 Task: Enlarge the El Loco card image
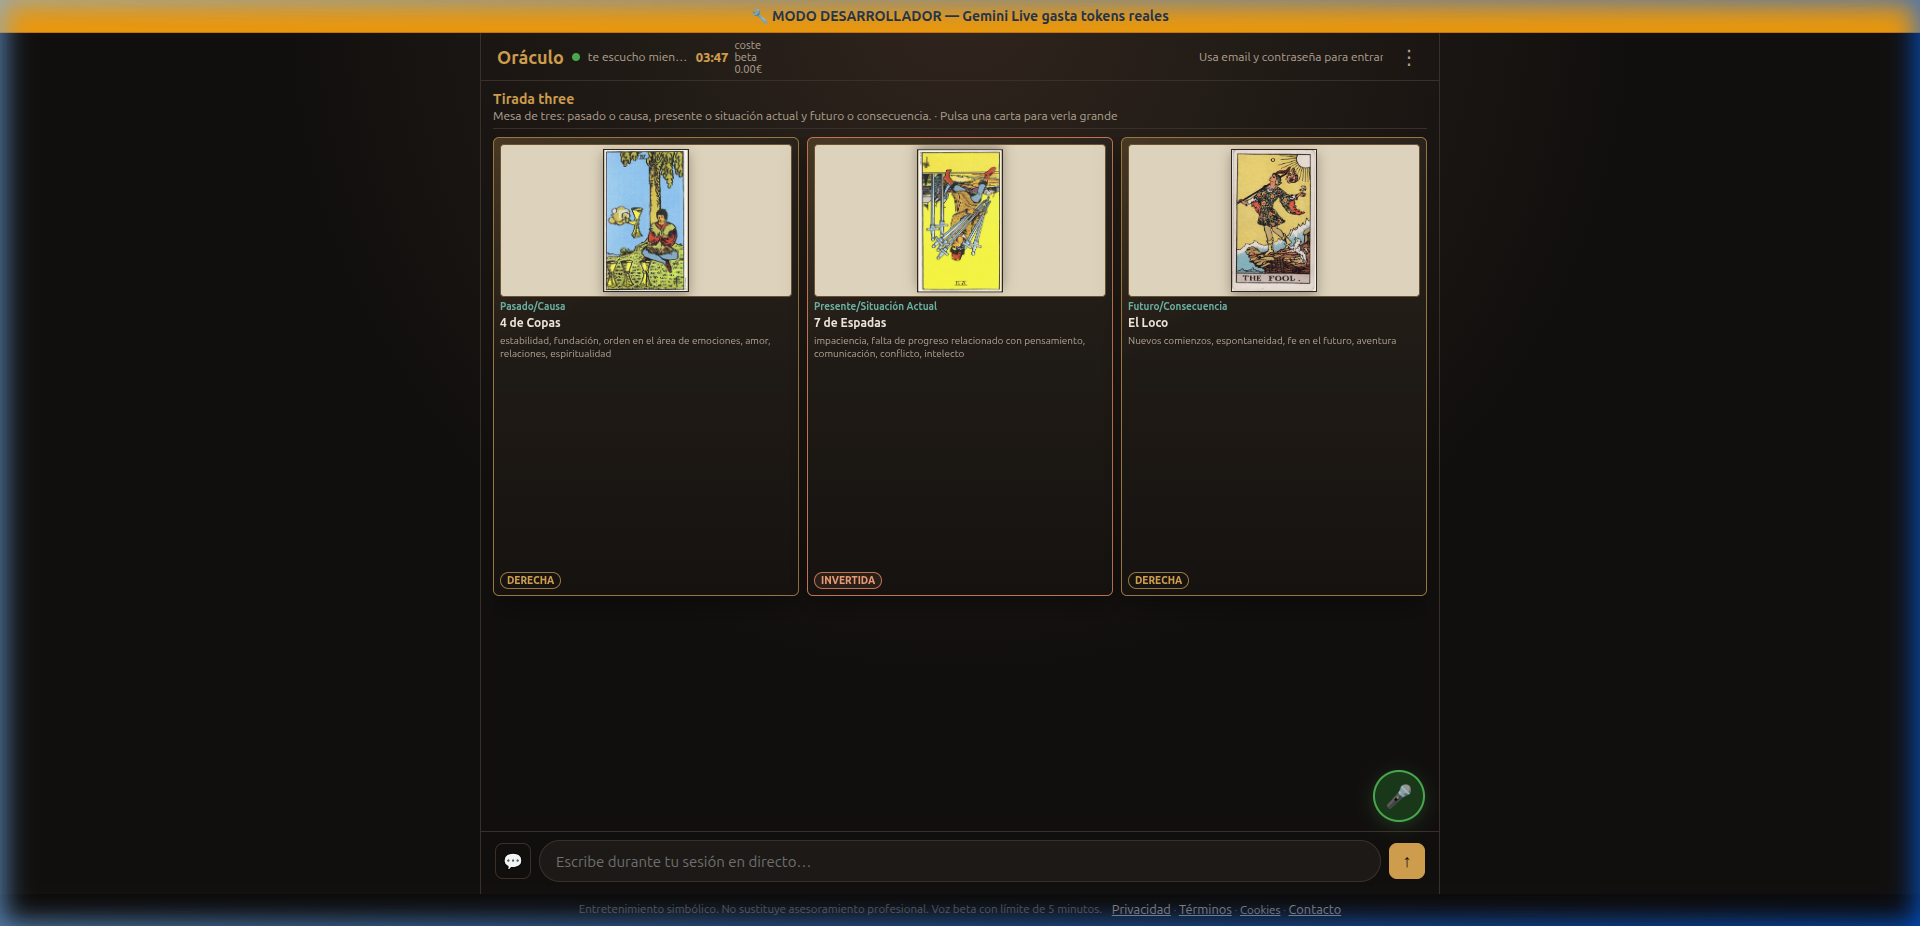point(1274,220)
